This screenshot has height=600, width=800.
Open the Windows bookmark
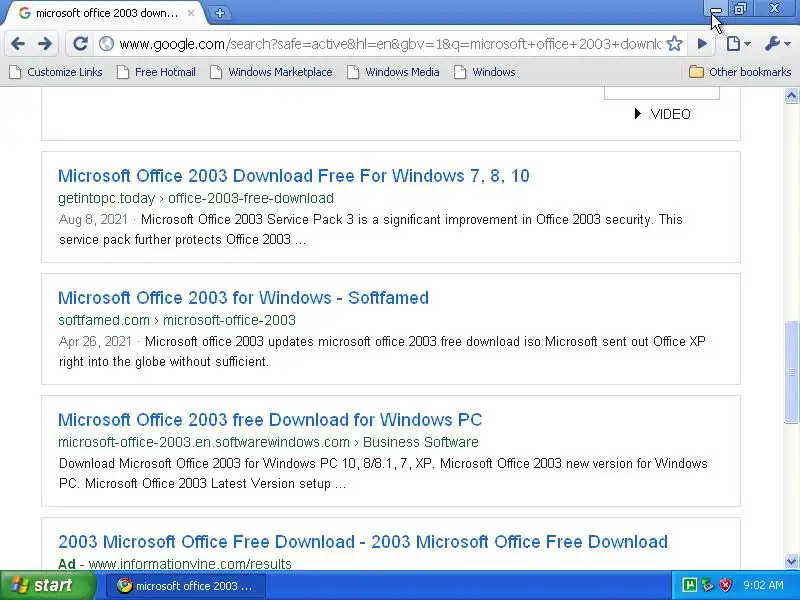tap(485, 72)
